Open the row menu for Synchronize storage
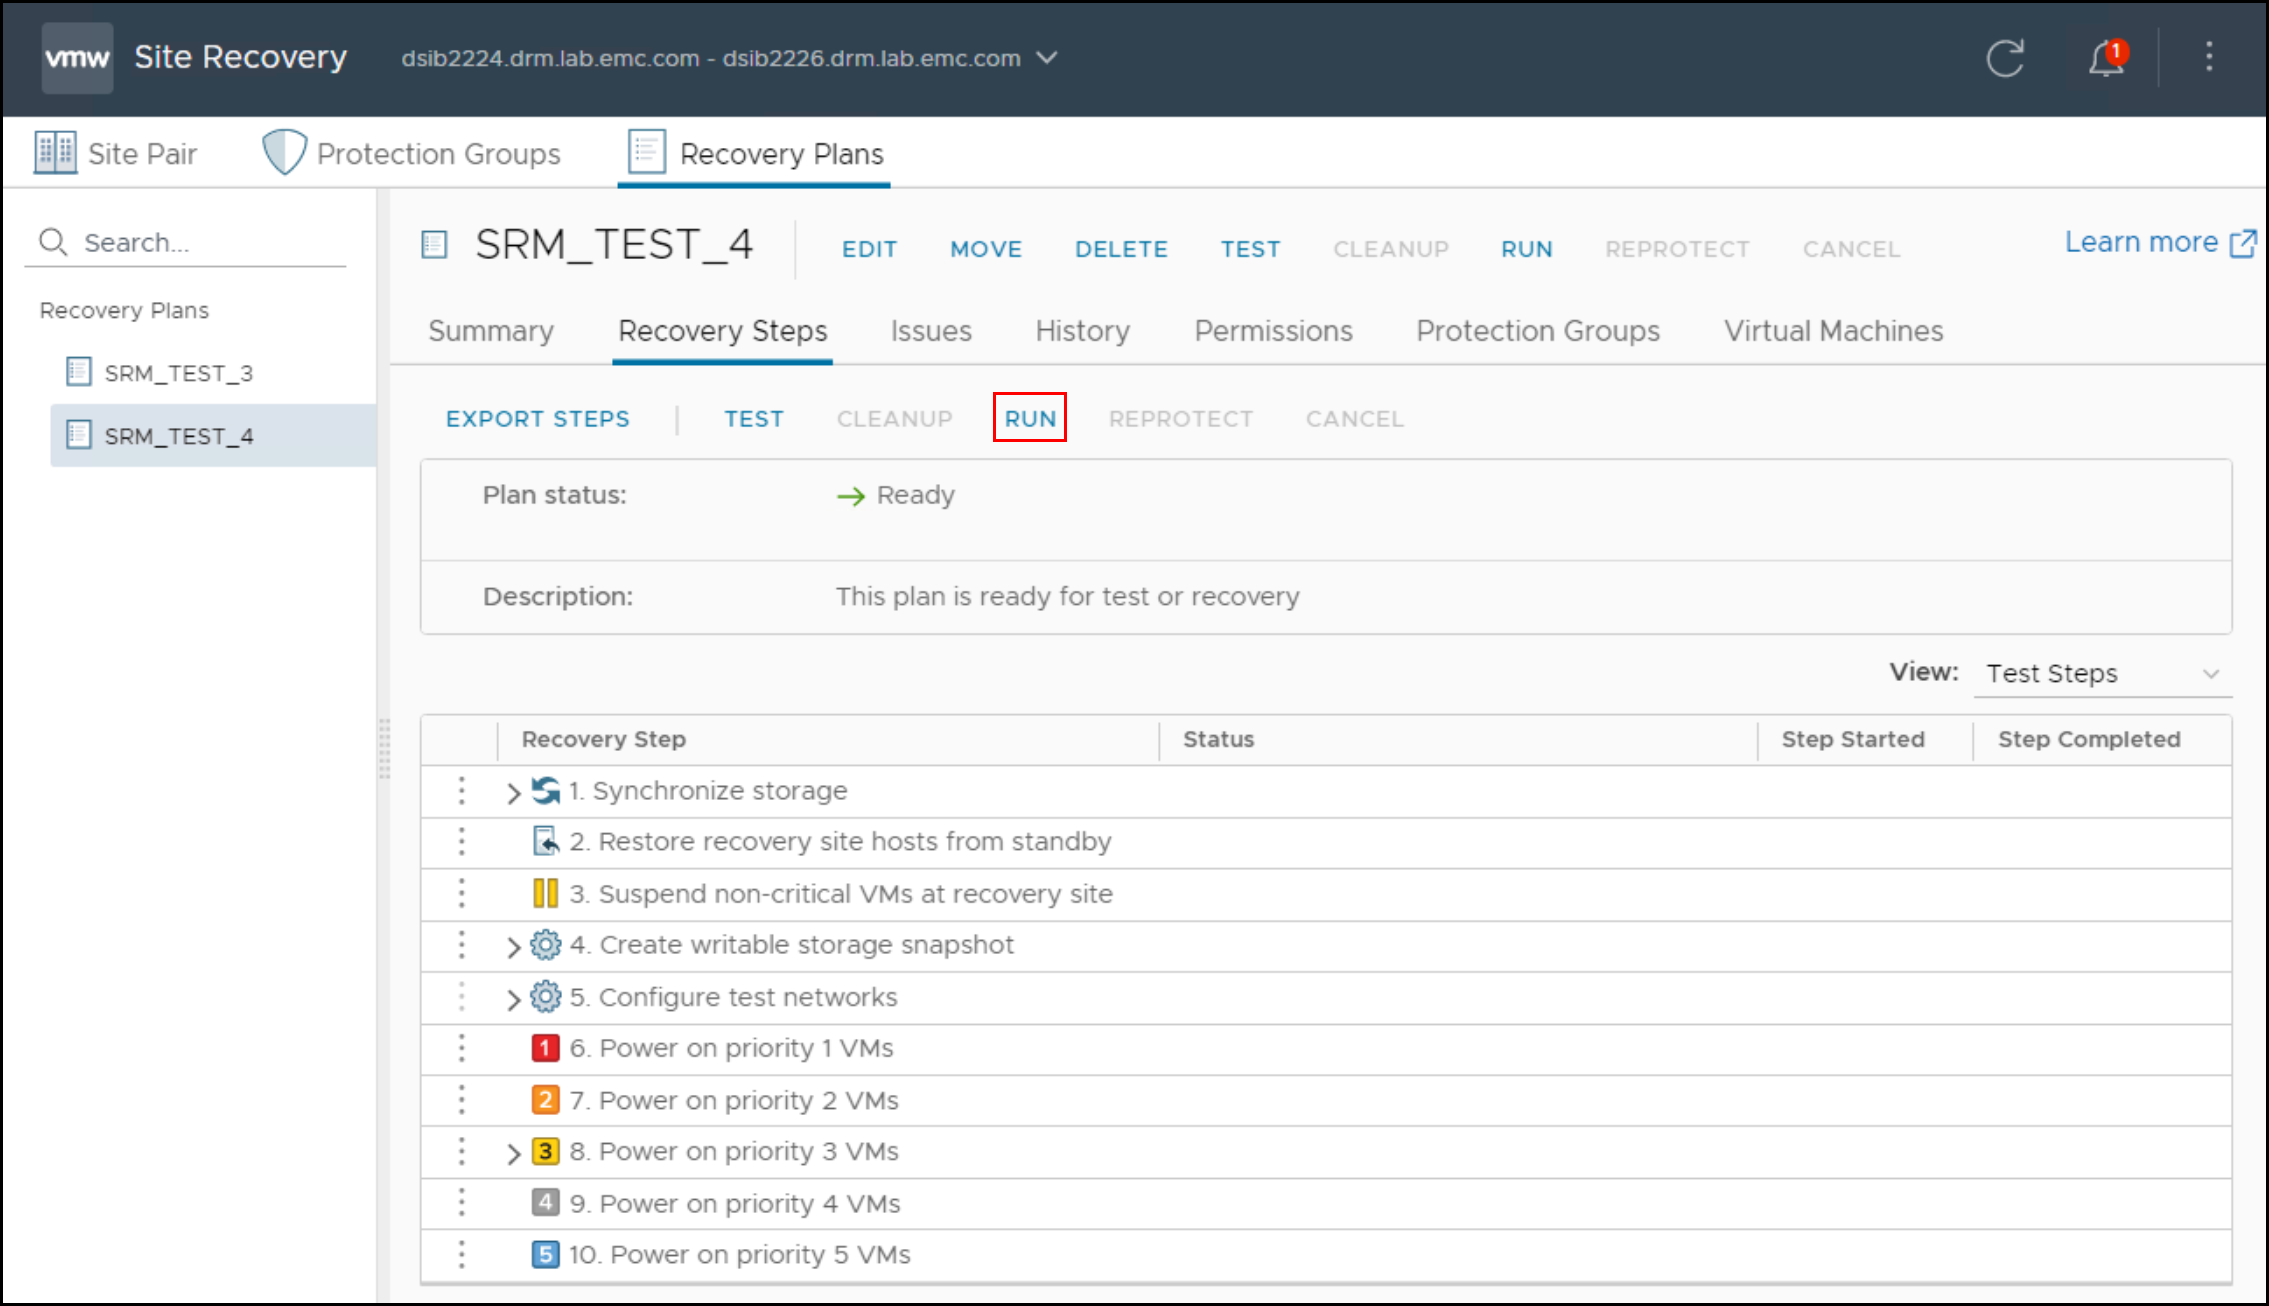 (461, 790)
